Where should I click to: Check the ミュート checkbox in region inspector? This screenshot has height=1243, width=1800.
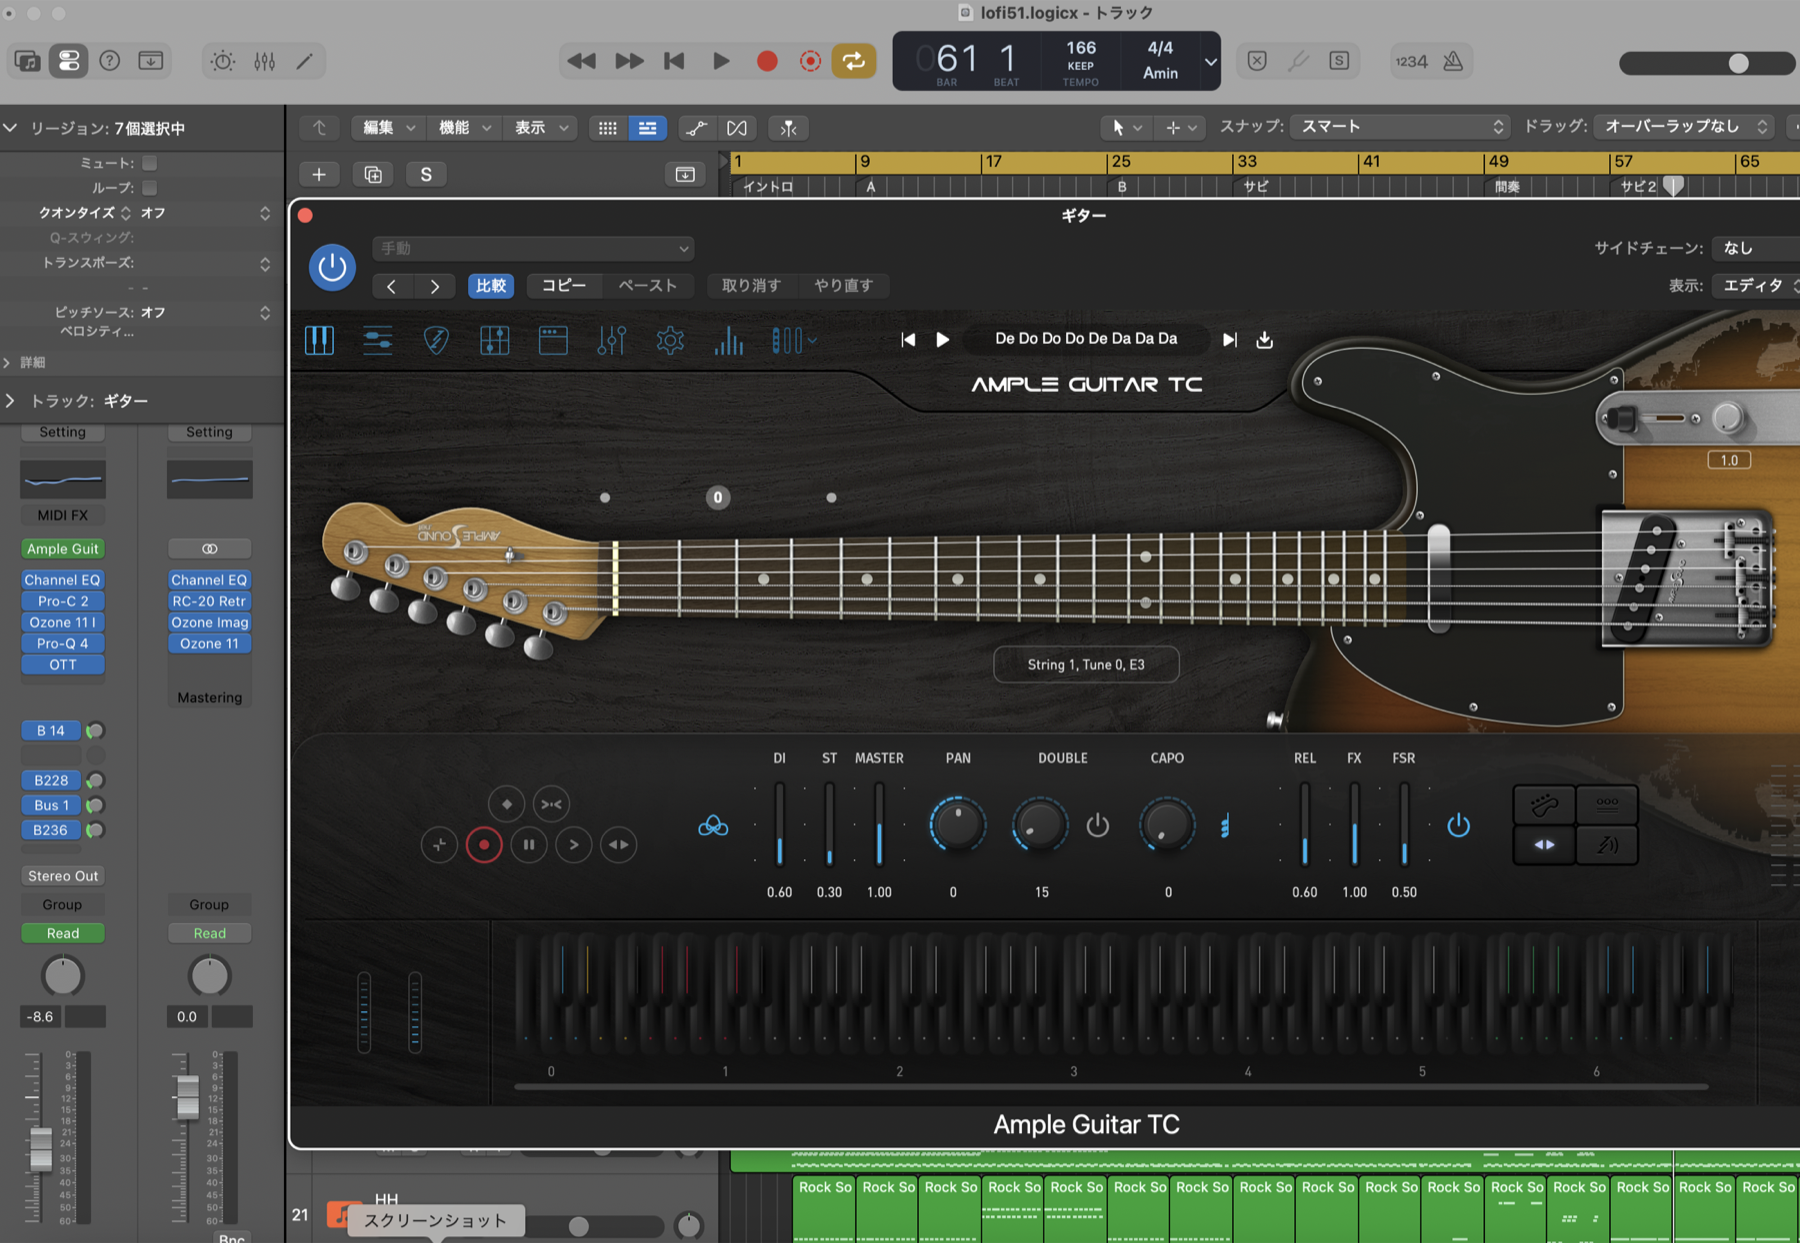(x=149, y=163)
